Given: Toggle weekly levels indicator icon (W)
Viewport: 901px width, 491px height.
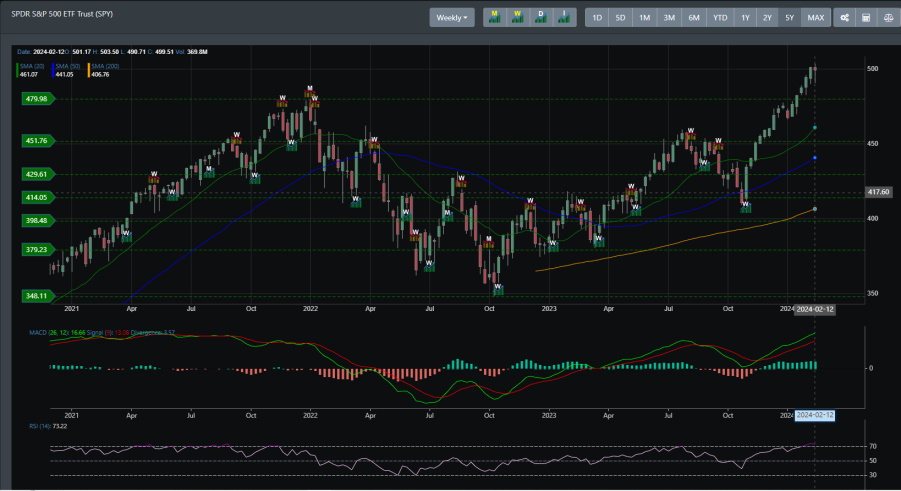Looking at the screenshot, I should pyautogui.click(x=518, y=17).
